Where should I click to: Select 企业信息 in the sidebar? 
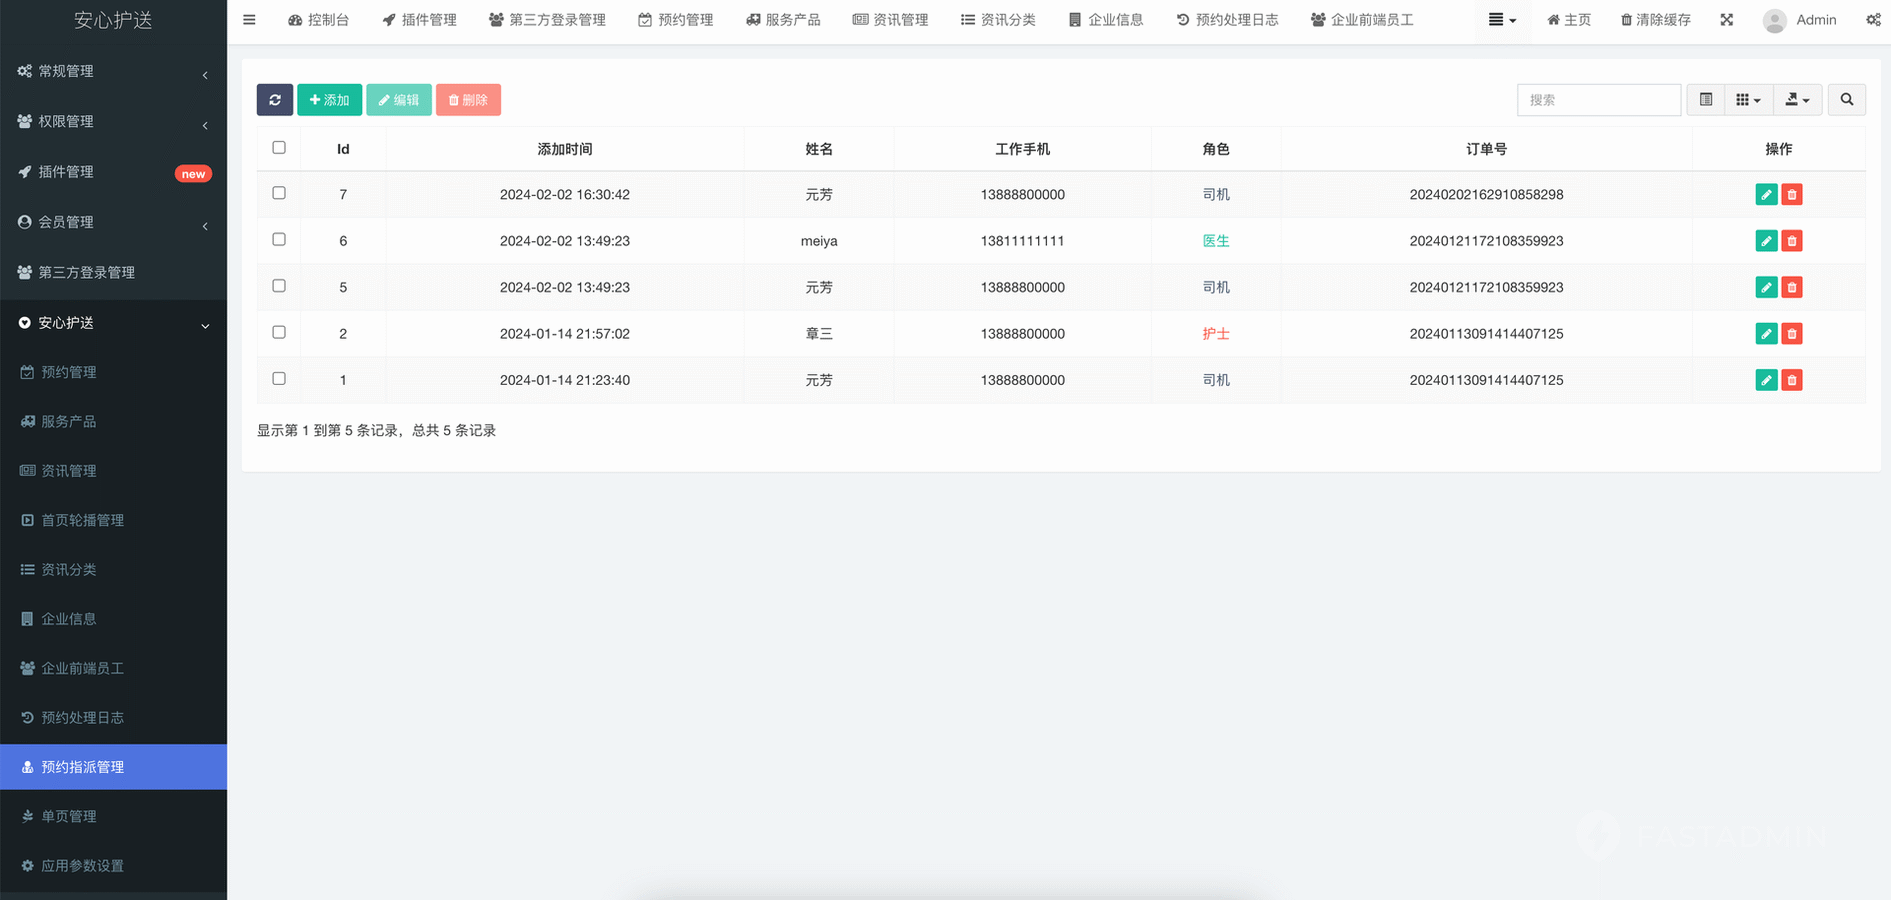(68, 619)
